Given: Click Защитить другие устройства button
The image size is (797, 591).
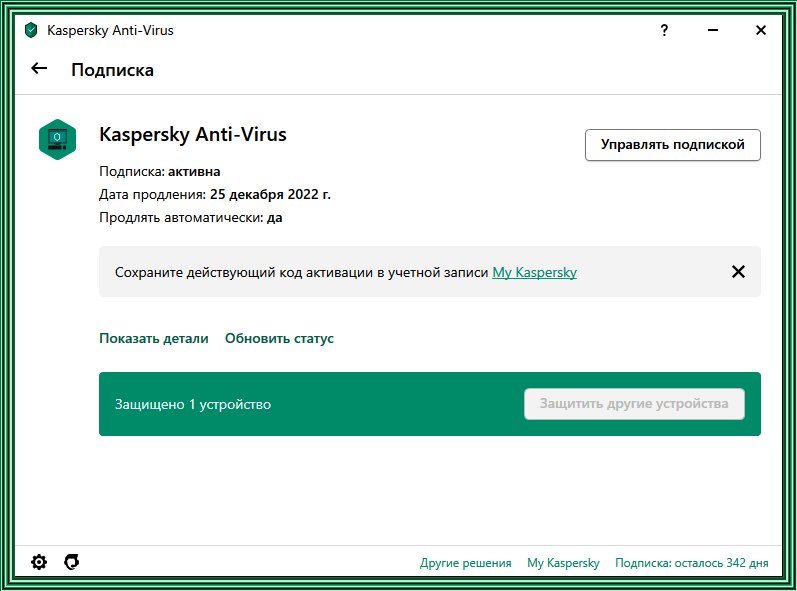Looking at the screenshot, I should coord(634,404).
